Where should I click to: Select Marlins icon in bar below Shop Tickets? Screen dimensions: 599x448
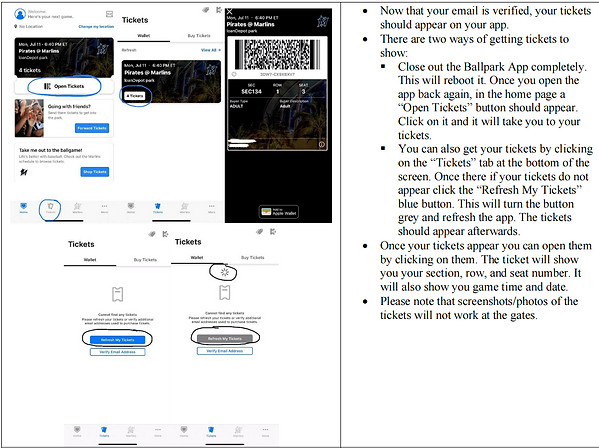[x=78, y=208]
